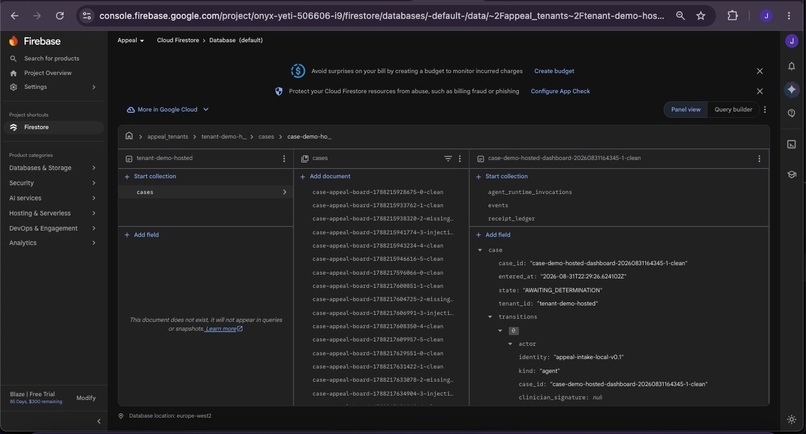
Task: Expand Analytics category
Action: (x=52, y=243)
